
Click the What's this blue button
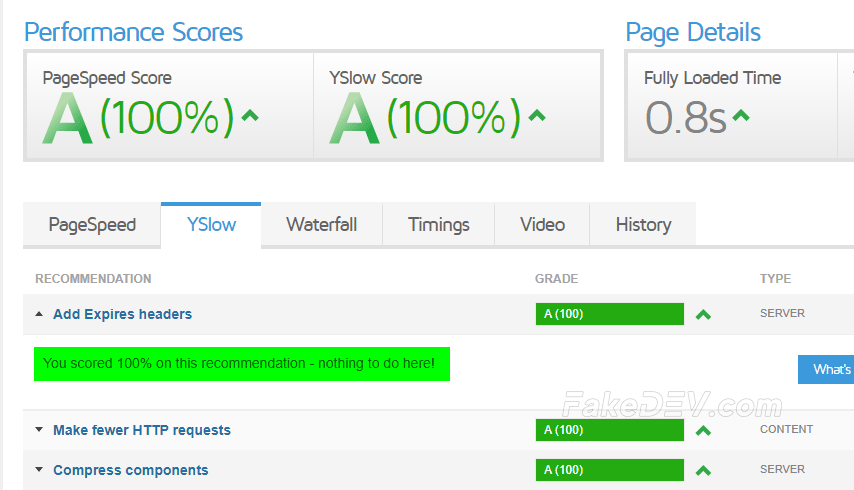(x=826, y=369)
